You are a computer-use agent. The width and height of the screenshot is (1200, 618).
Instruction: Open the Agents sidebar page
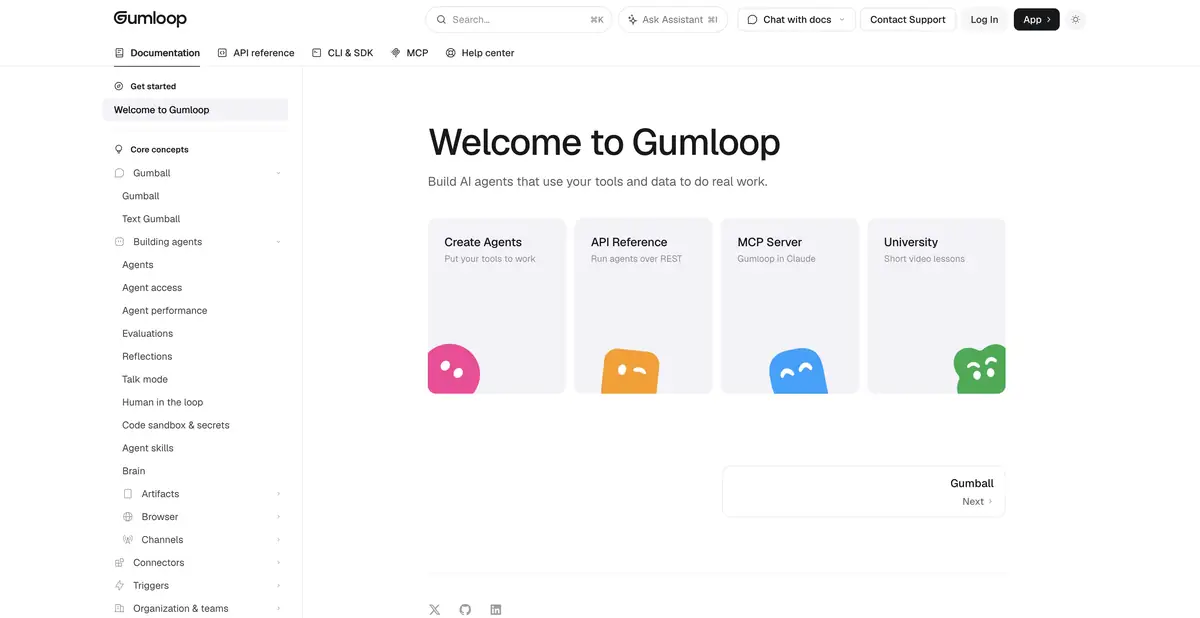tap(138, 265)
